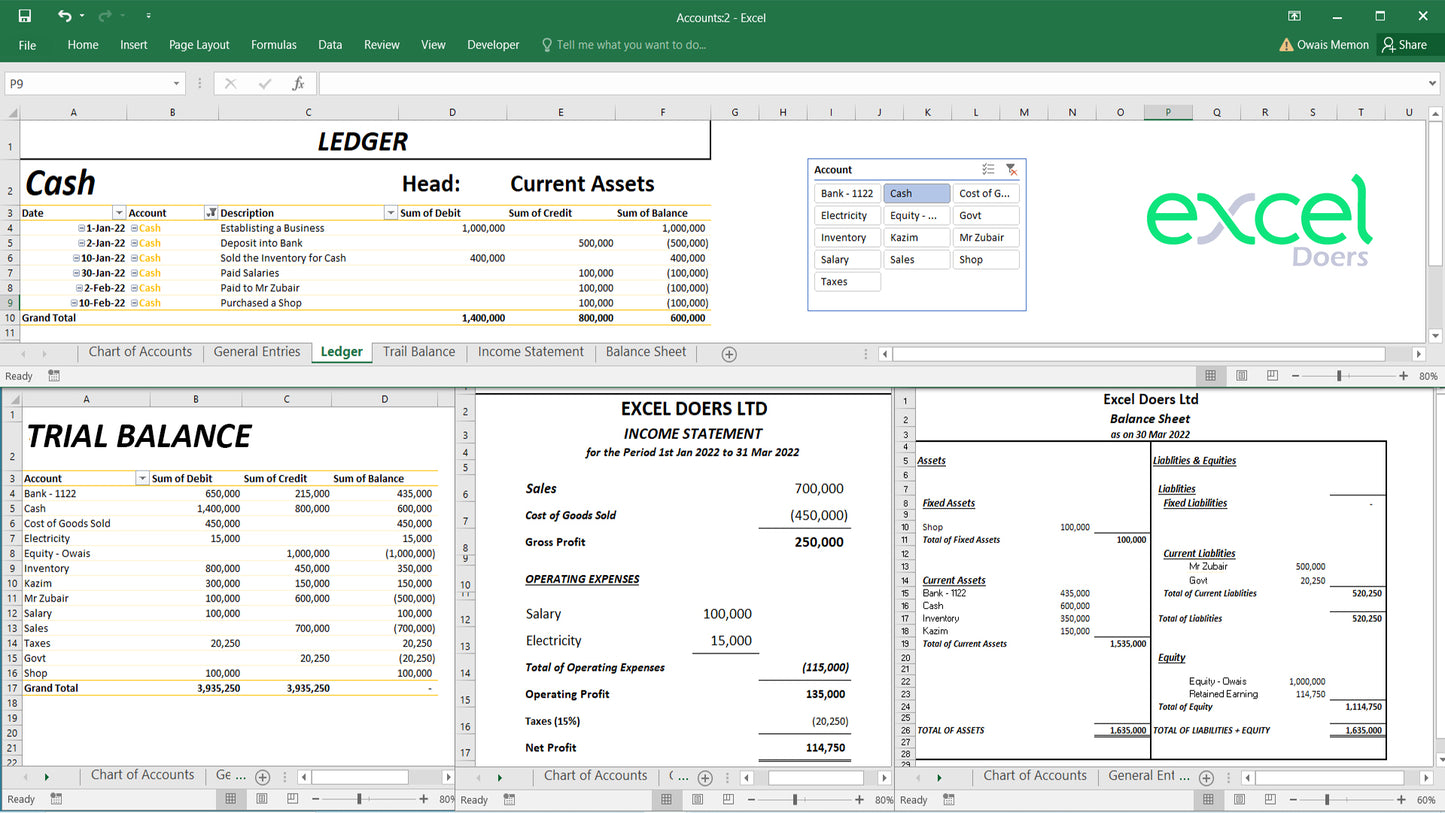
Task: Open Account filter dropdown in Trial Balance
Action: (141, 479)
